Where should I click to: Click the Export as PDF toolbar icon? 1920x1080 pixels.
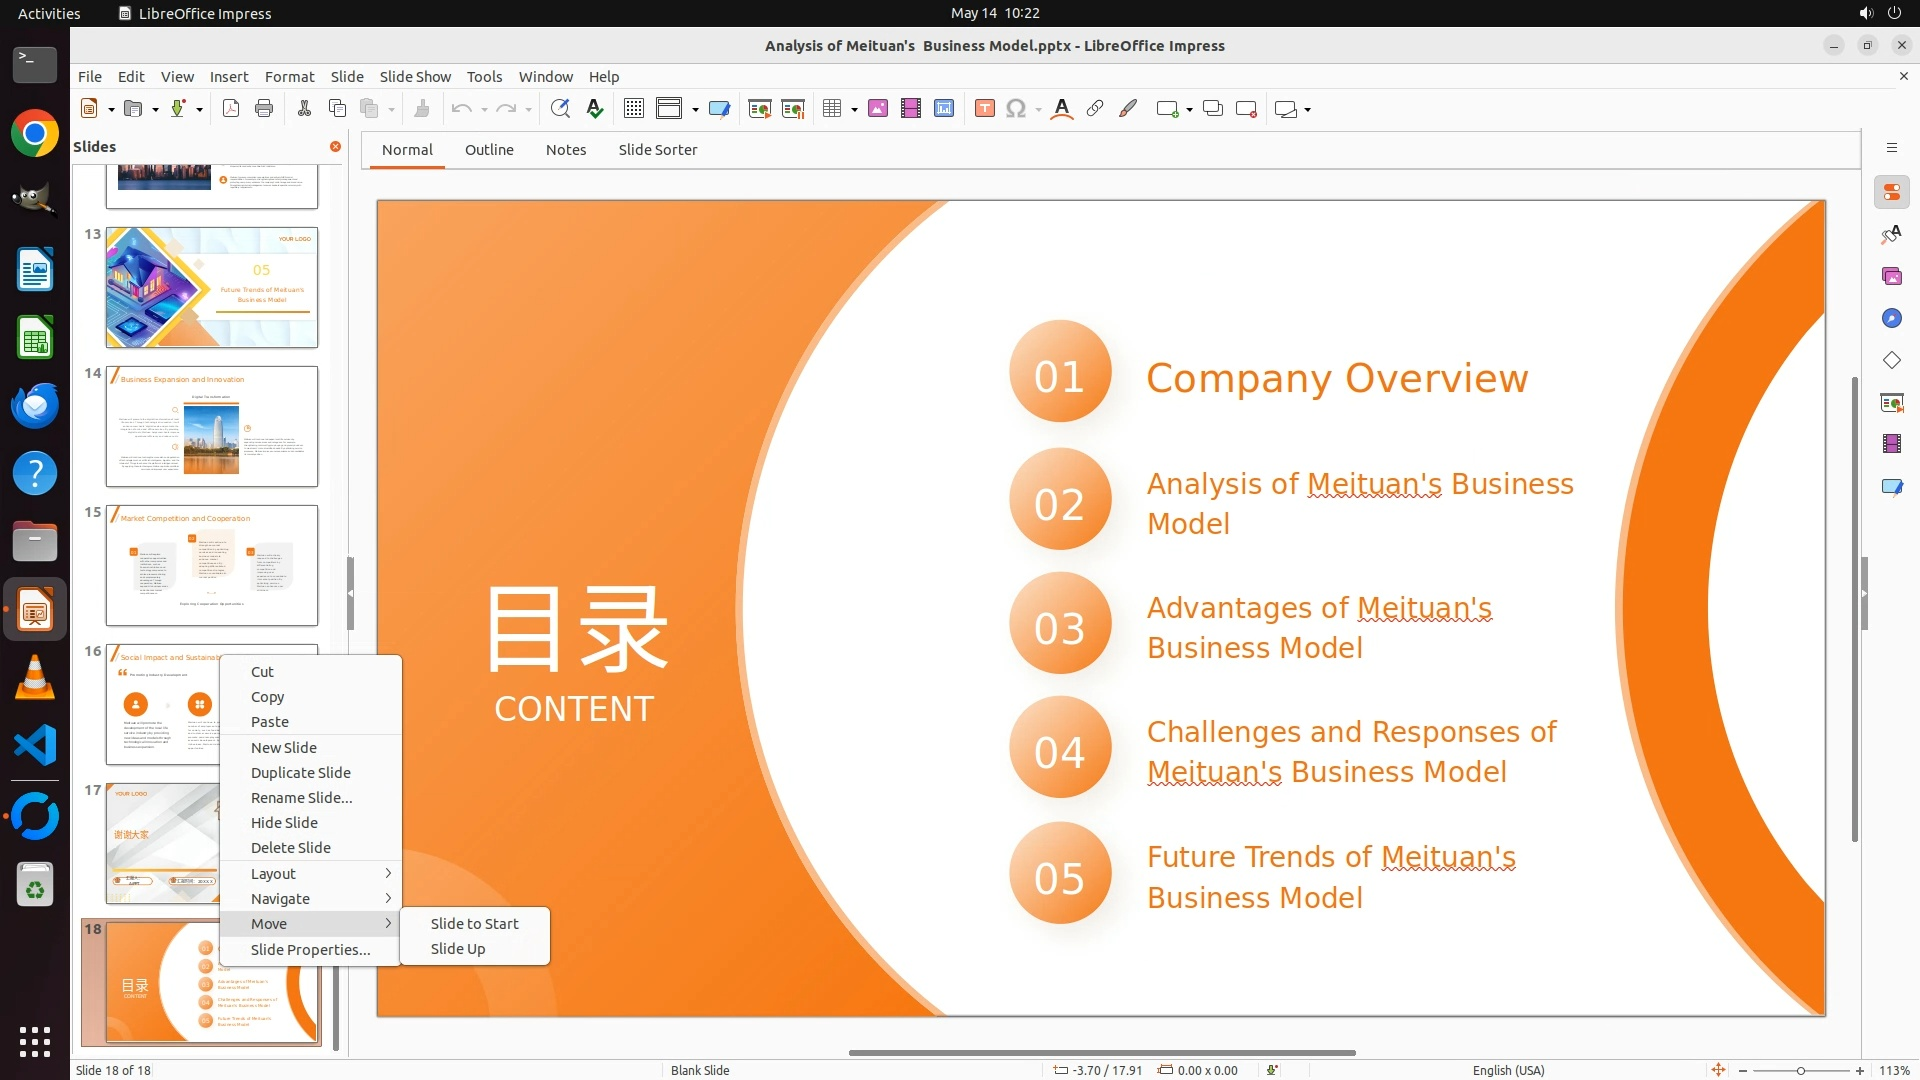point(231,109)
